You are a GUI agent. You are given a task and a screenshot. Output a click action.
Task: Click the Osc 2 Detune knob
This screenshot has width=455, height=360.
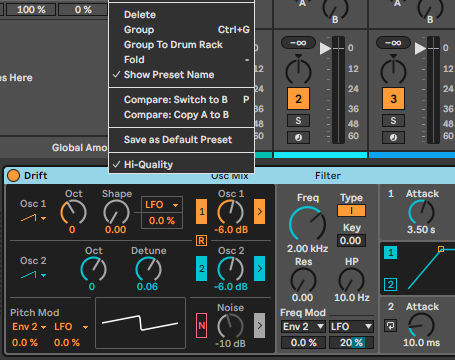tap(148, 269)
